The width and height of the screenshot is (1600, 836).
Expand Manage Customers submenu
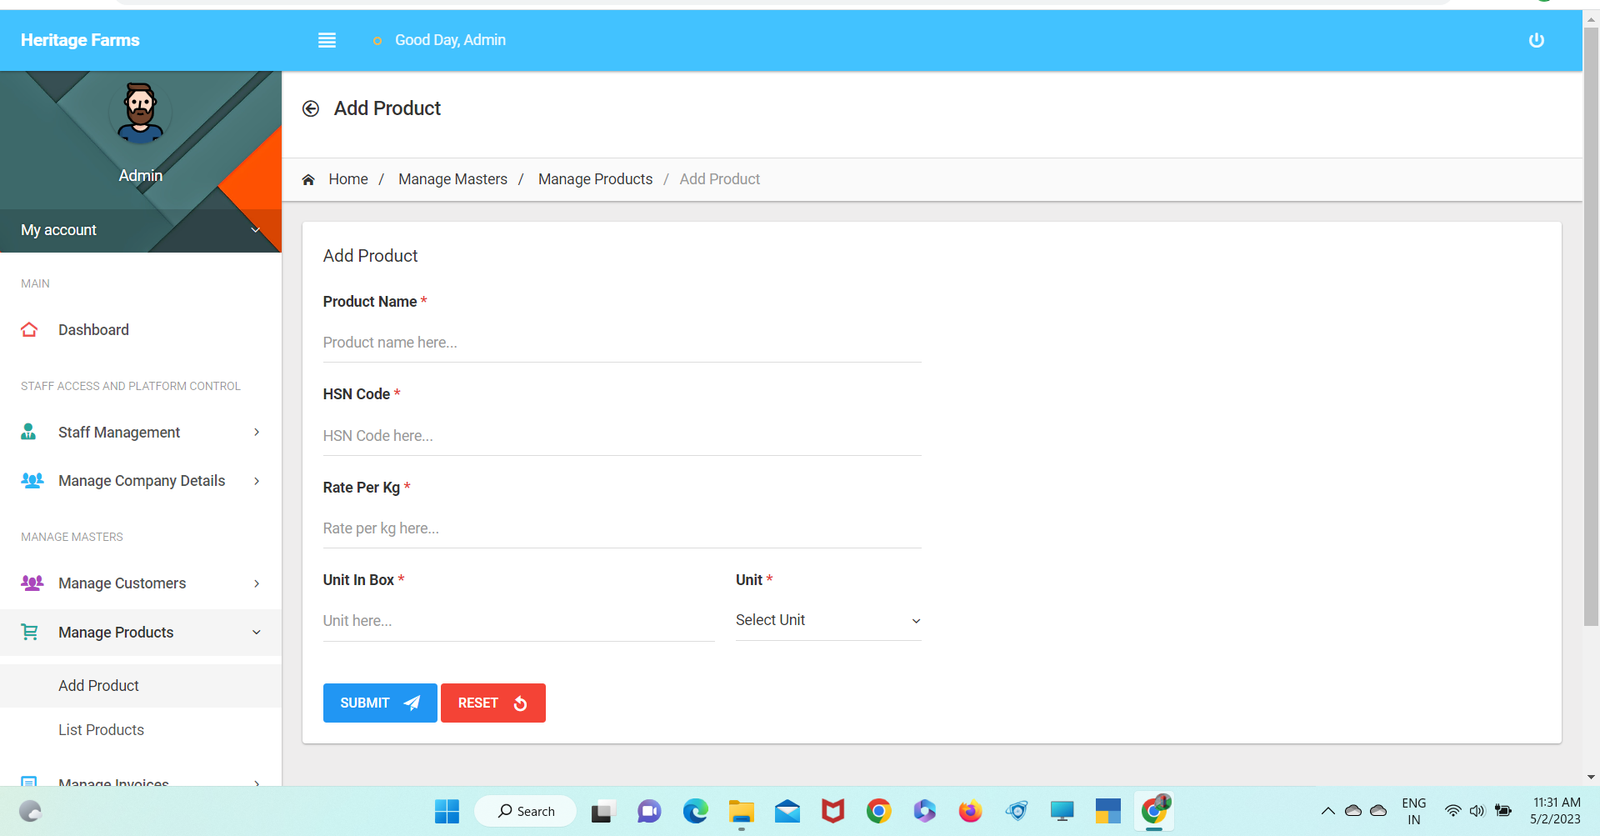(x=140, y=583)
